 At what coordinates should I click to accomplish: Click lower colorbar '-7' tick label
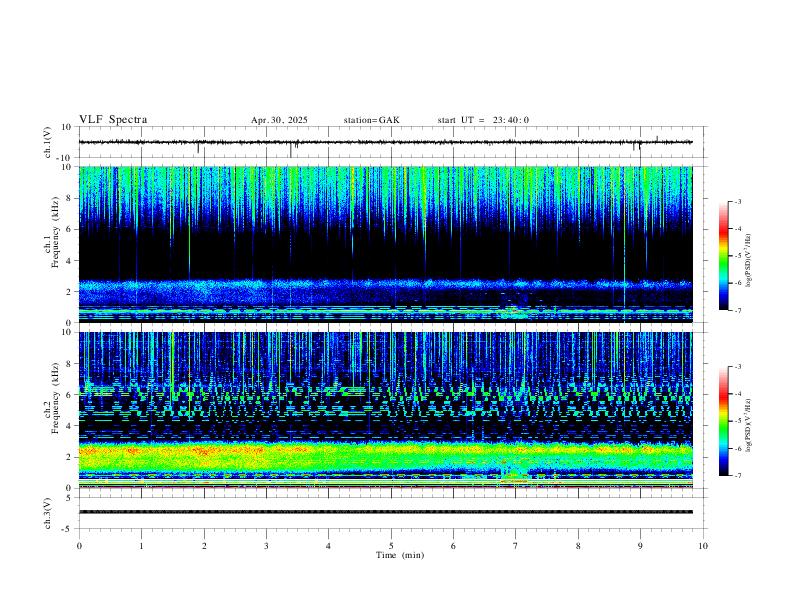point(737,476)
